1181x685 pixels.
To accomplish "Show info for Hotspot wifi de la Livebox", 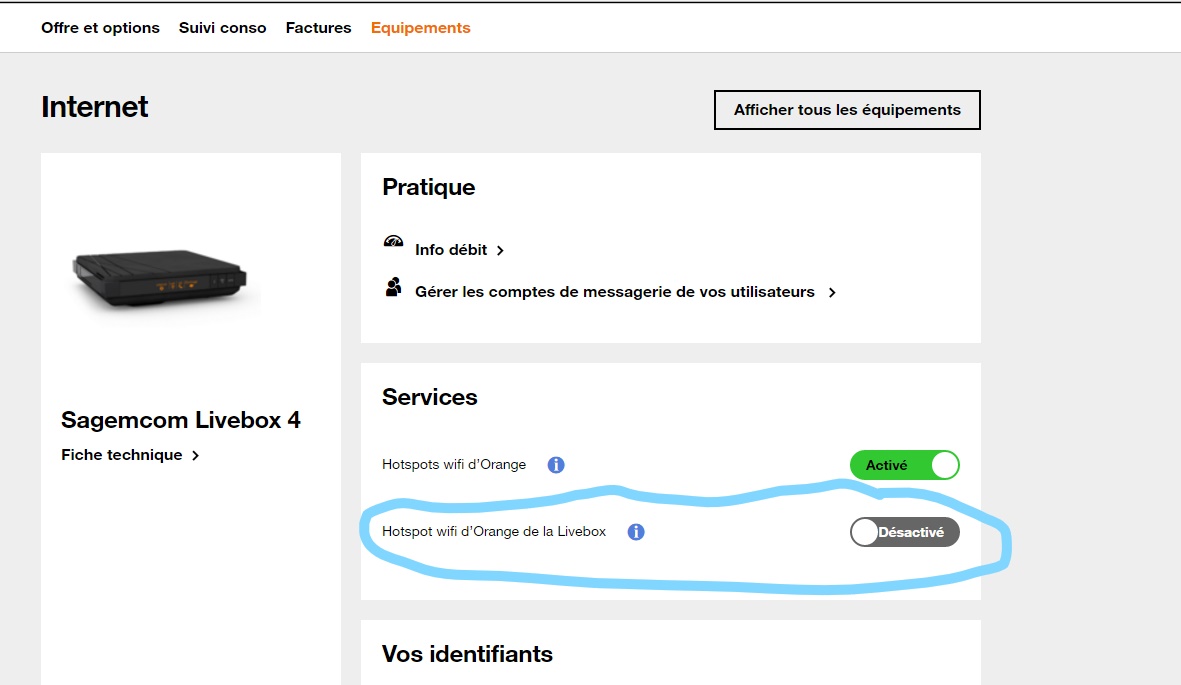I will pyautogui.click(x=636, y=532).
